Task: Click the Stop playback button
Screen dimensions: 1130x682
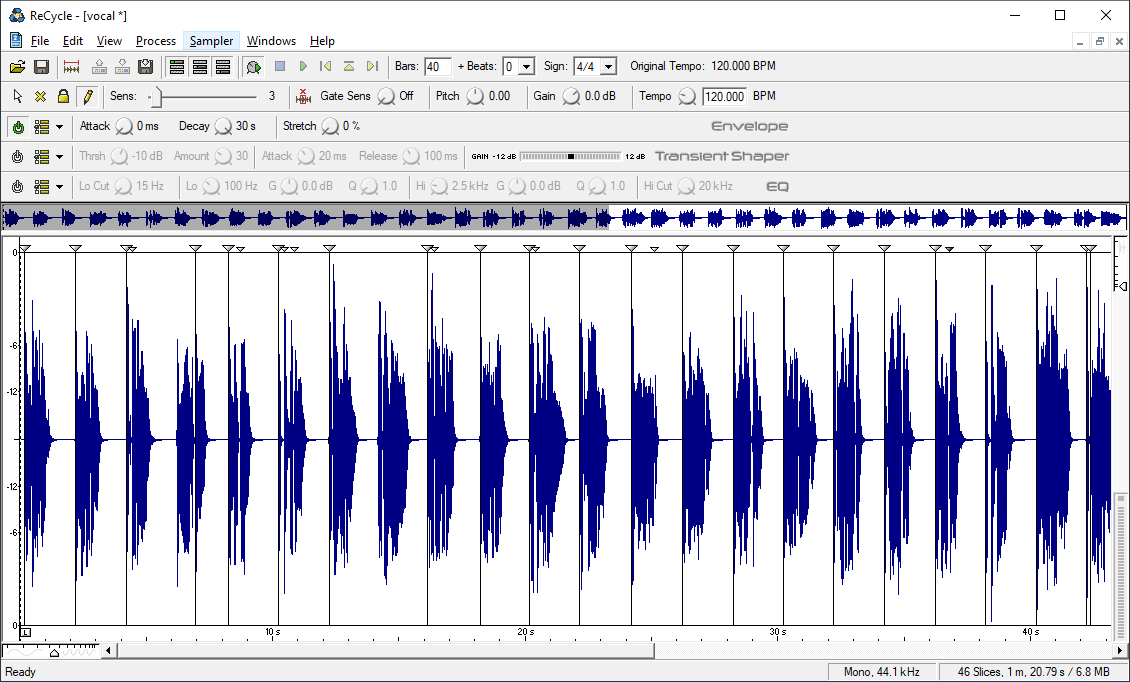Action: 280,67
